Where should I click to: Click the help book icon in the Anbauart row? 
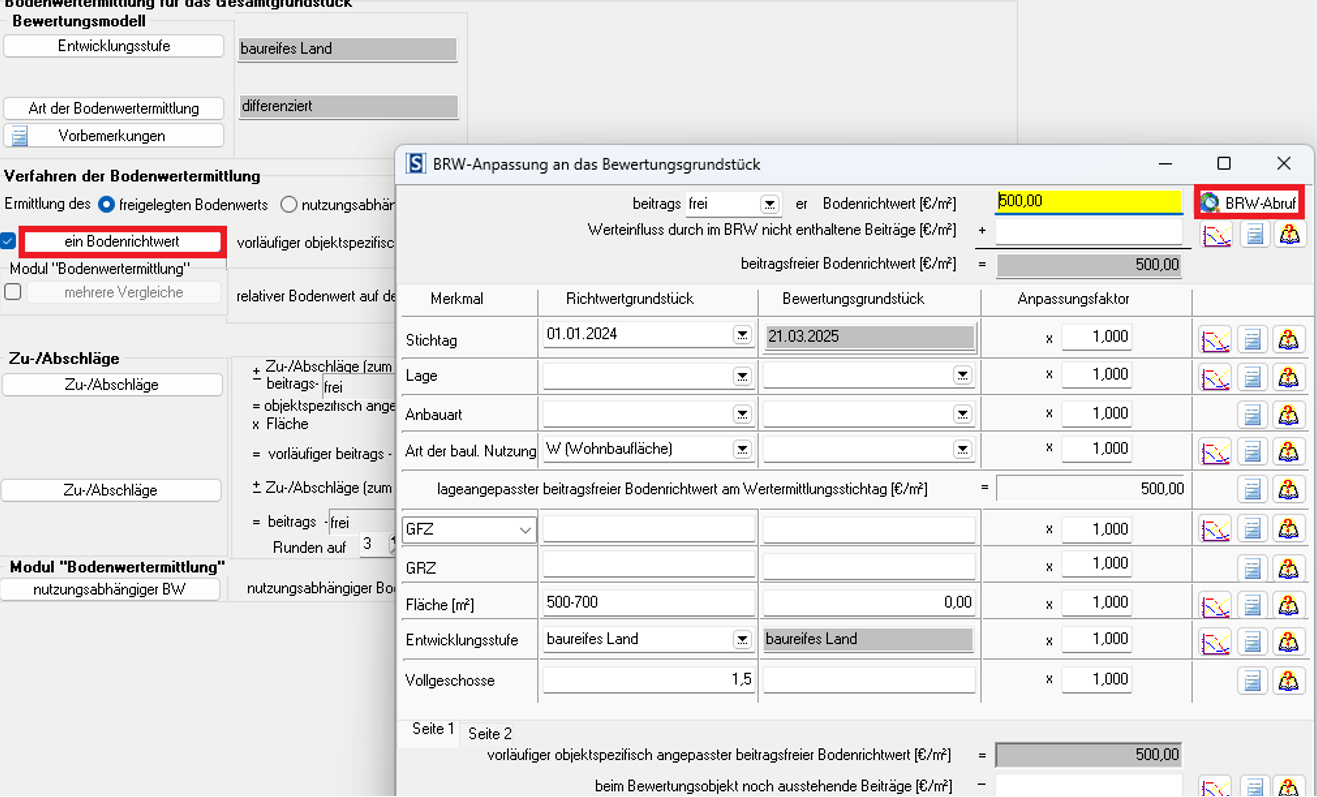pyautogui.click(x=1288, y=414)
